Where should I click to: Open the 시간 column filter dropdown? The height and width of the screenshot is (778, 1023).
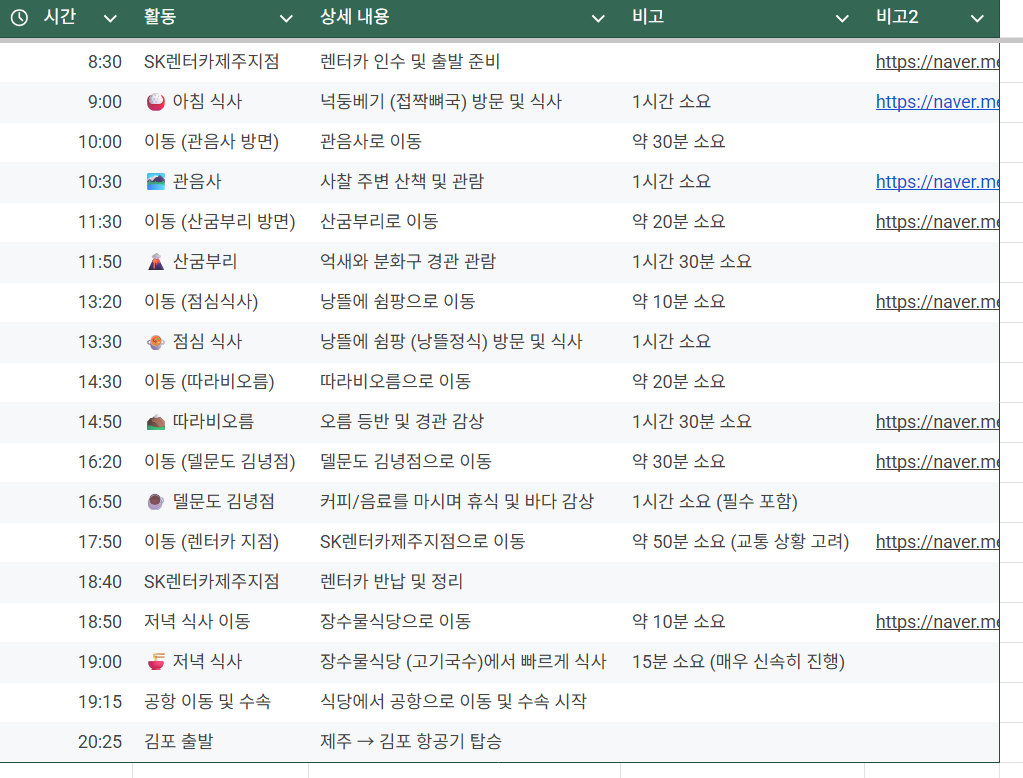pyautogui.click(x=110, y=18)
